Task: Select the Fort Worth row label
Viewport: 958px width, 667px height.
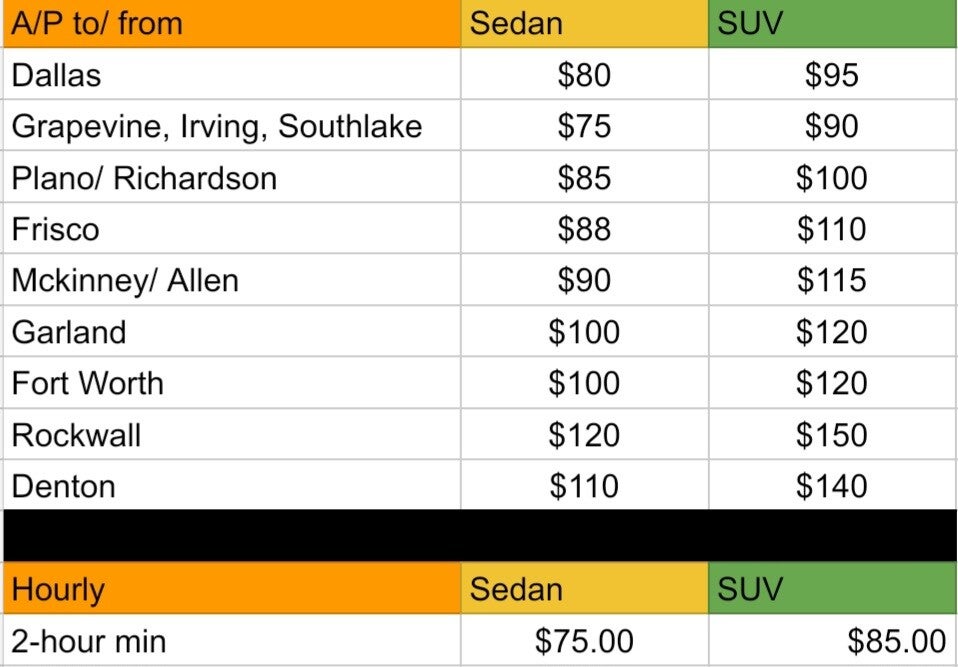Action: 230,384
